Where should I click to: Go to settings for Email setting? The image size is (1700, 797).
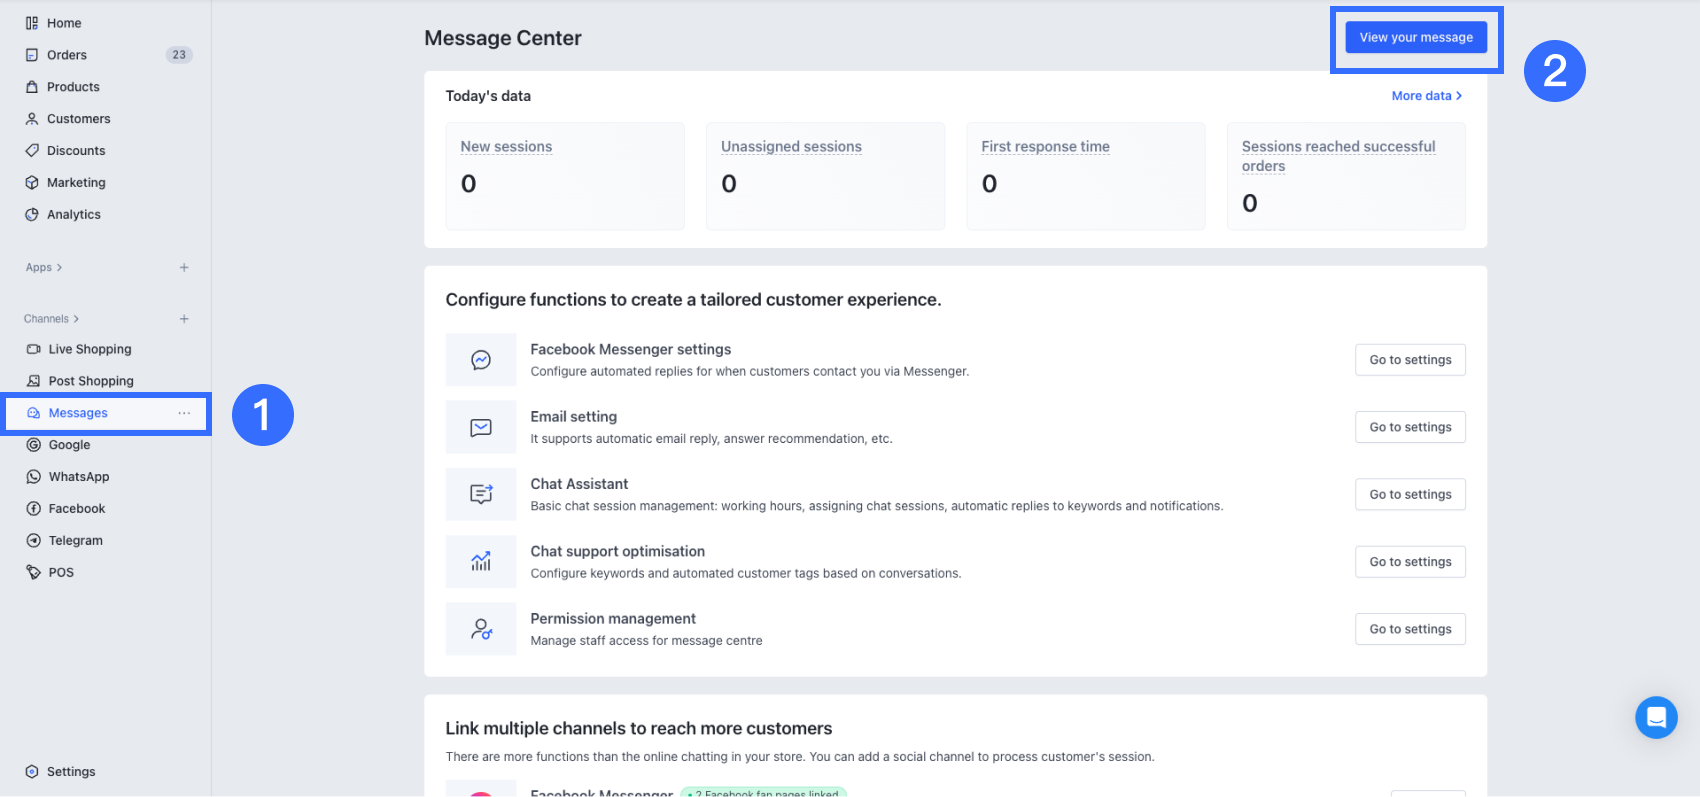point(1410,427)
